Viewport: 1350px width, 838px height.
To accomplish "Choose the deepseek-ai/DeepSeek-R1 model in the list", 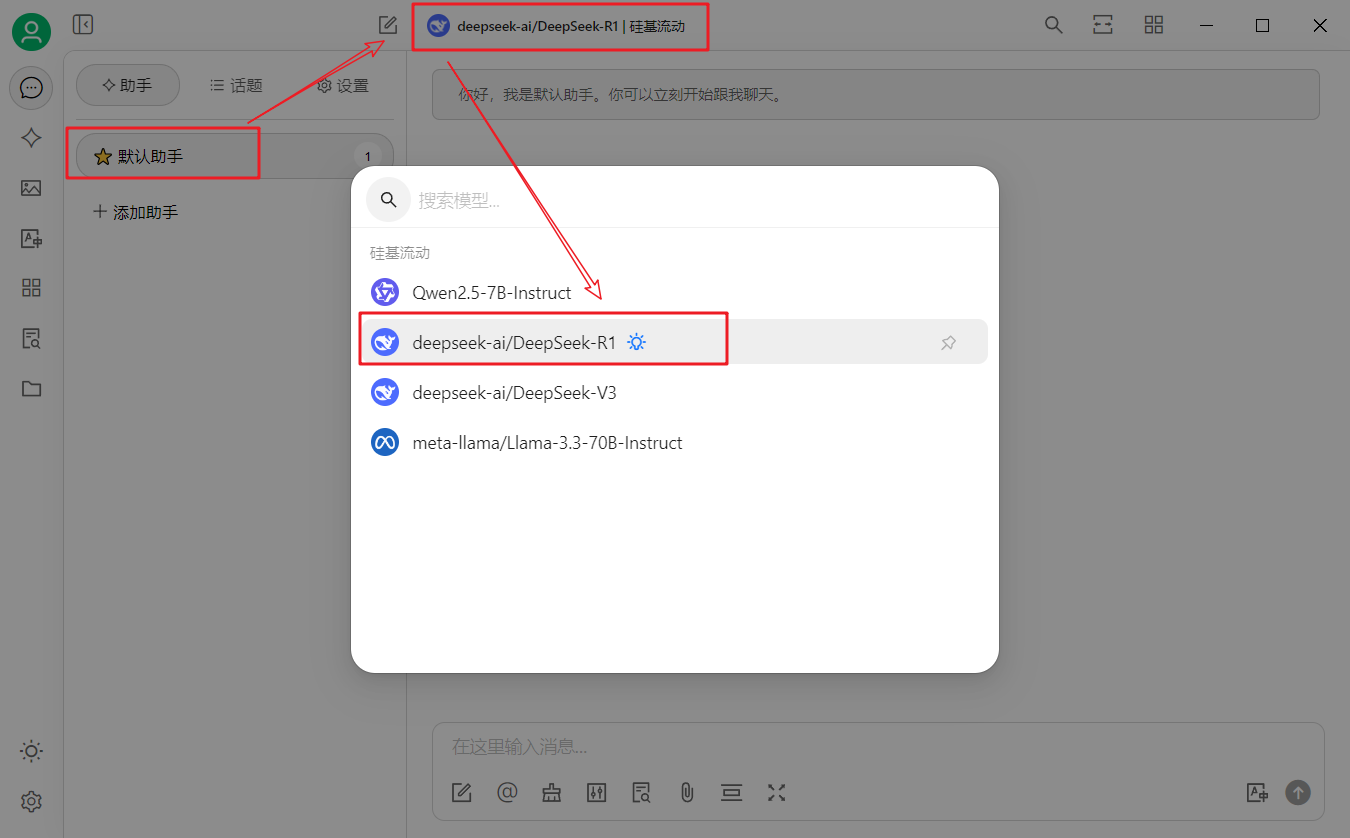I will point(675,342).
